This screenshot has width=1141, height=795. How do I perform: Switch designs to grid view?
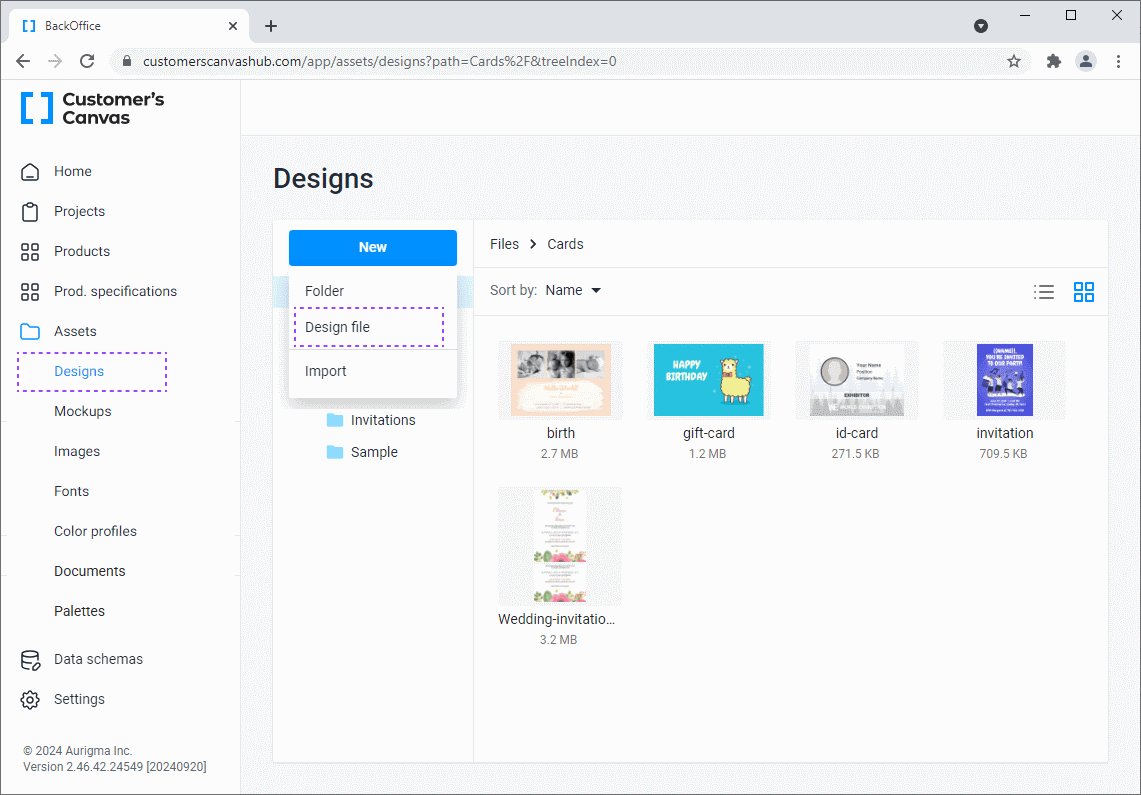(x=1084, y=291)
